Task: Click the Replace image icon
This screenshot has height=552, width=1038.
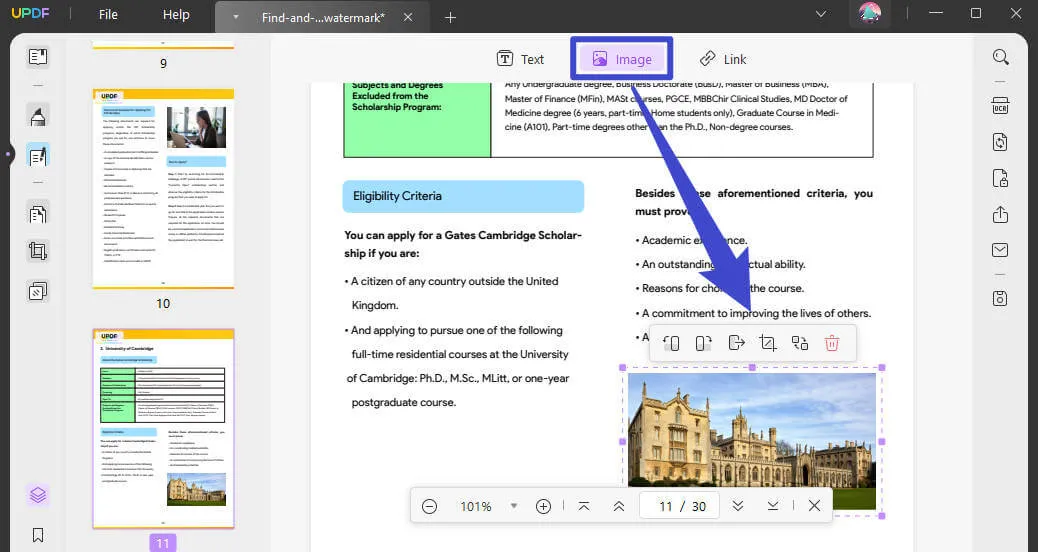Action: tap(799, 343)
